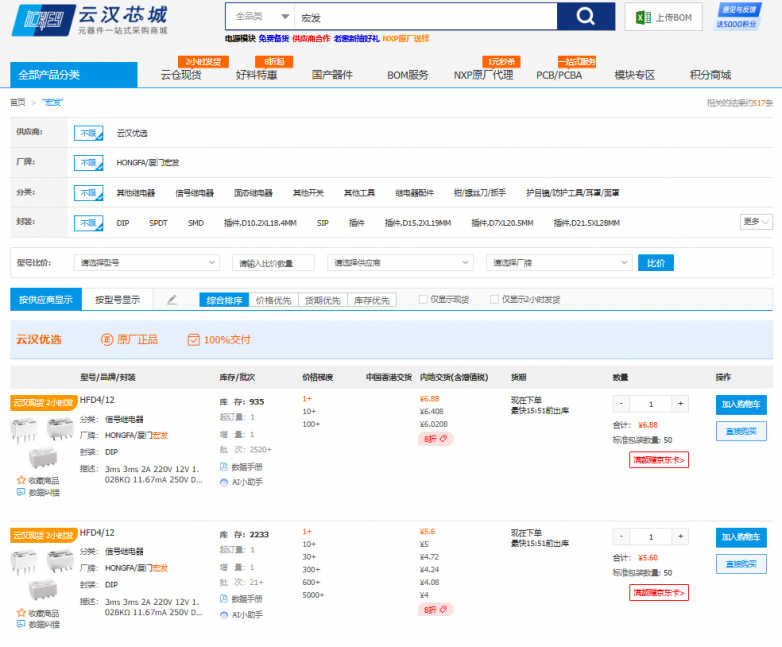Open AI小助手 icon in second product row
Image resolution: width=782 pixels, height=647 pixels.
(x=223, y=615)
